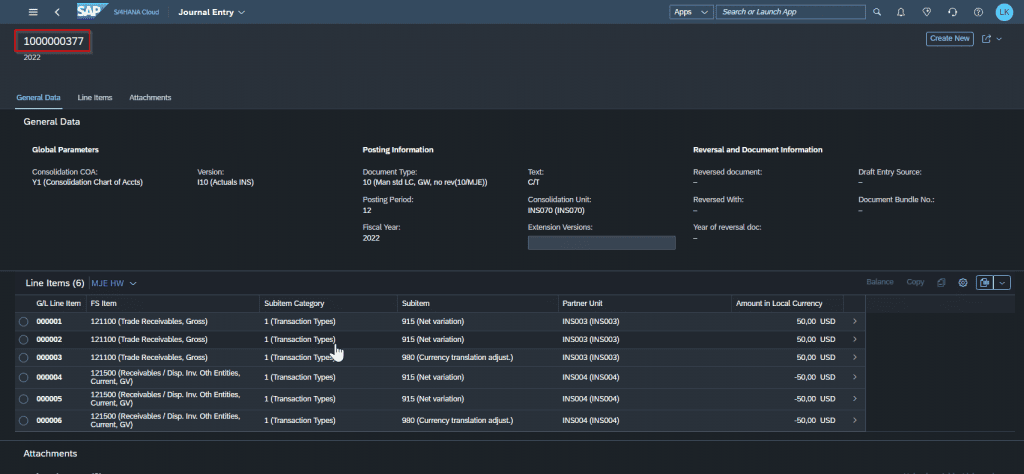Click -50,00 USD amount in row 000006
Screen dimensions: 1024x474
[814, 421]
